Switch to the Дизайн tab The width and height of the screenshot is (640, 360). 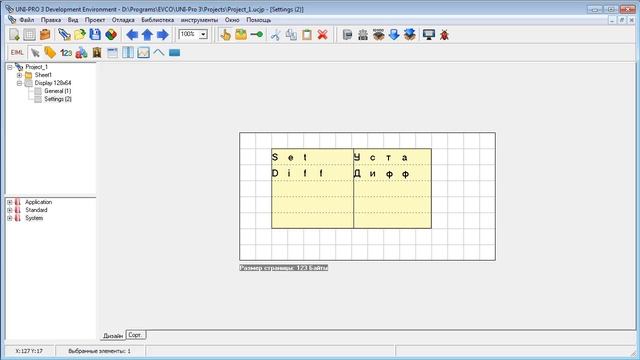[x=113, y=336]
